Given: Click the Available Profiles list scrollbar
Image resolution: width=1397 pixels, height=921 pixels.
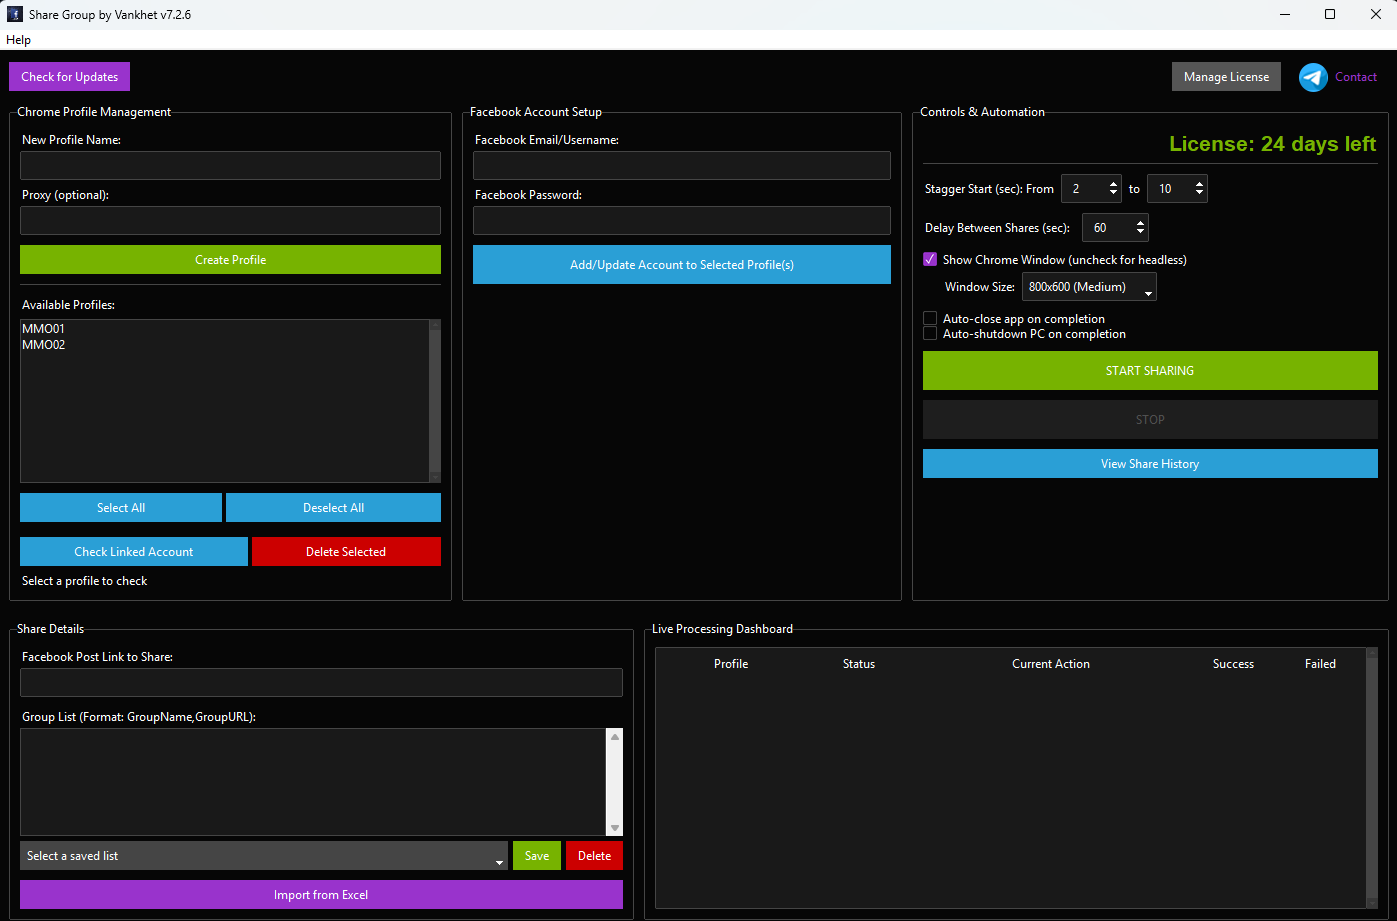Looking at the screenshot, I should point(435,401).
